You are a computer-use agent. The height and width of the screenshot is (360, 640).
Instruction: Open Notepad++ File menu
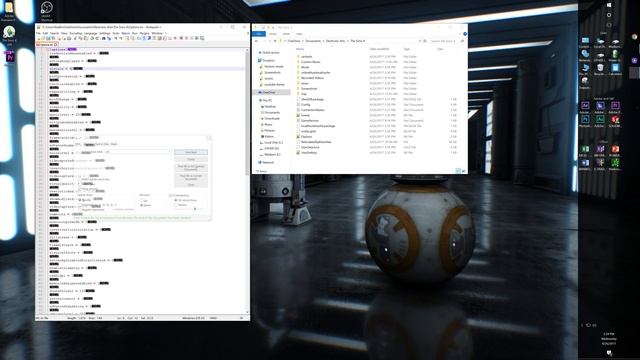[x=38, y=33]
